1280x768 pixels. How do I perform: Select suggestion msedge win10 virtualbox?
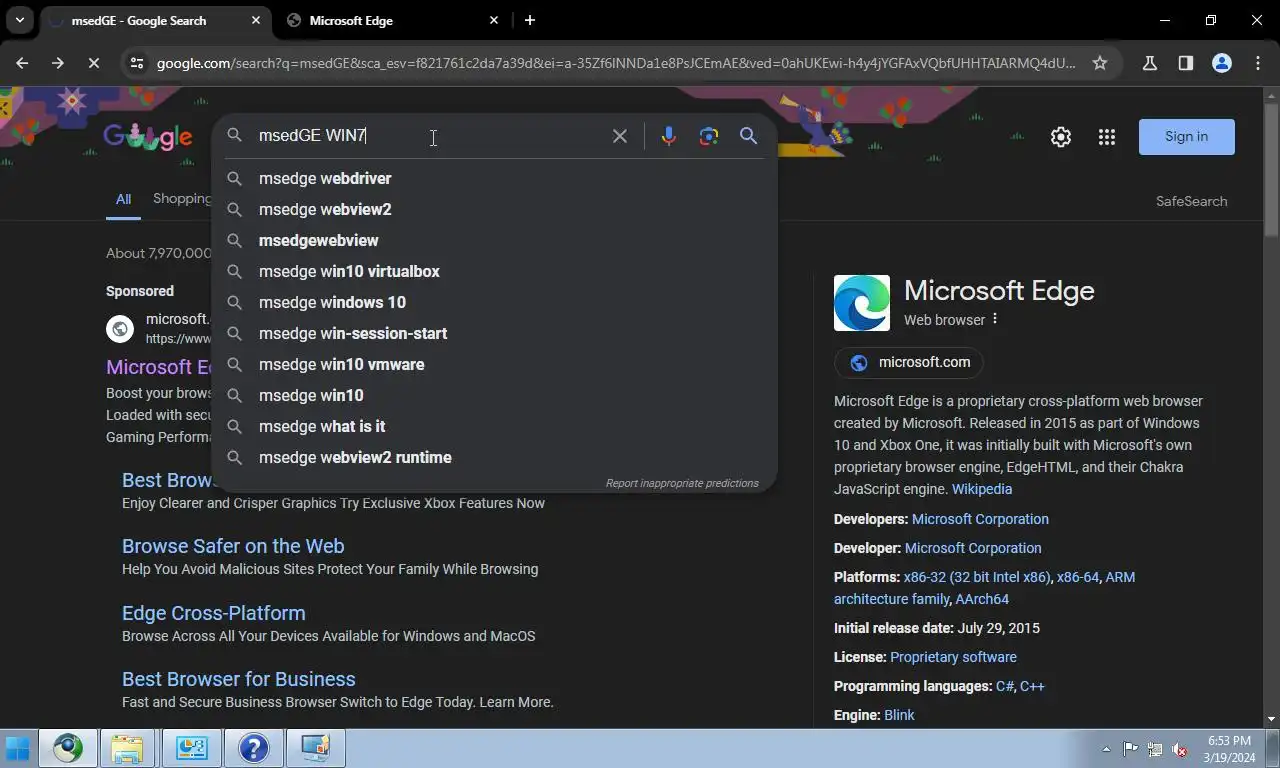[x=494, y=271]
